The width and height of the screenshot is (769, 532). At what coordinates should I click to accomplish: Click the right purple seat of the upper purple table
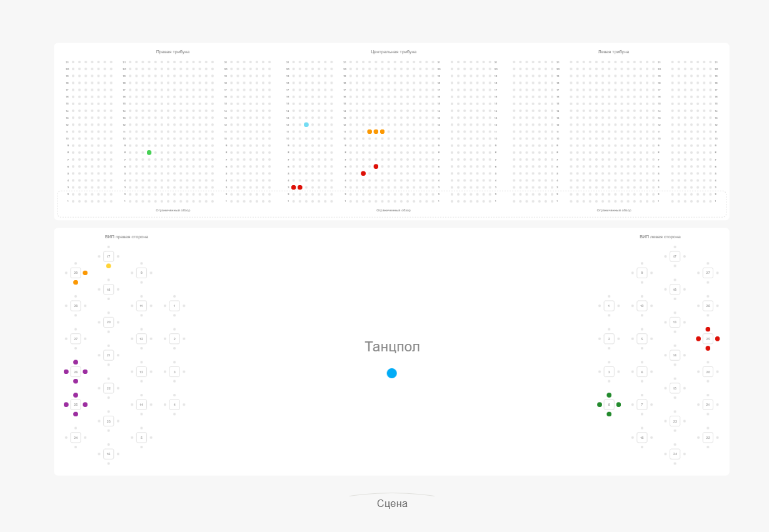click(85, 372)
